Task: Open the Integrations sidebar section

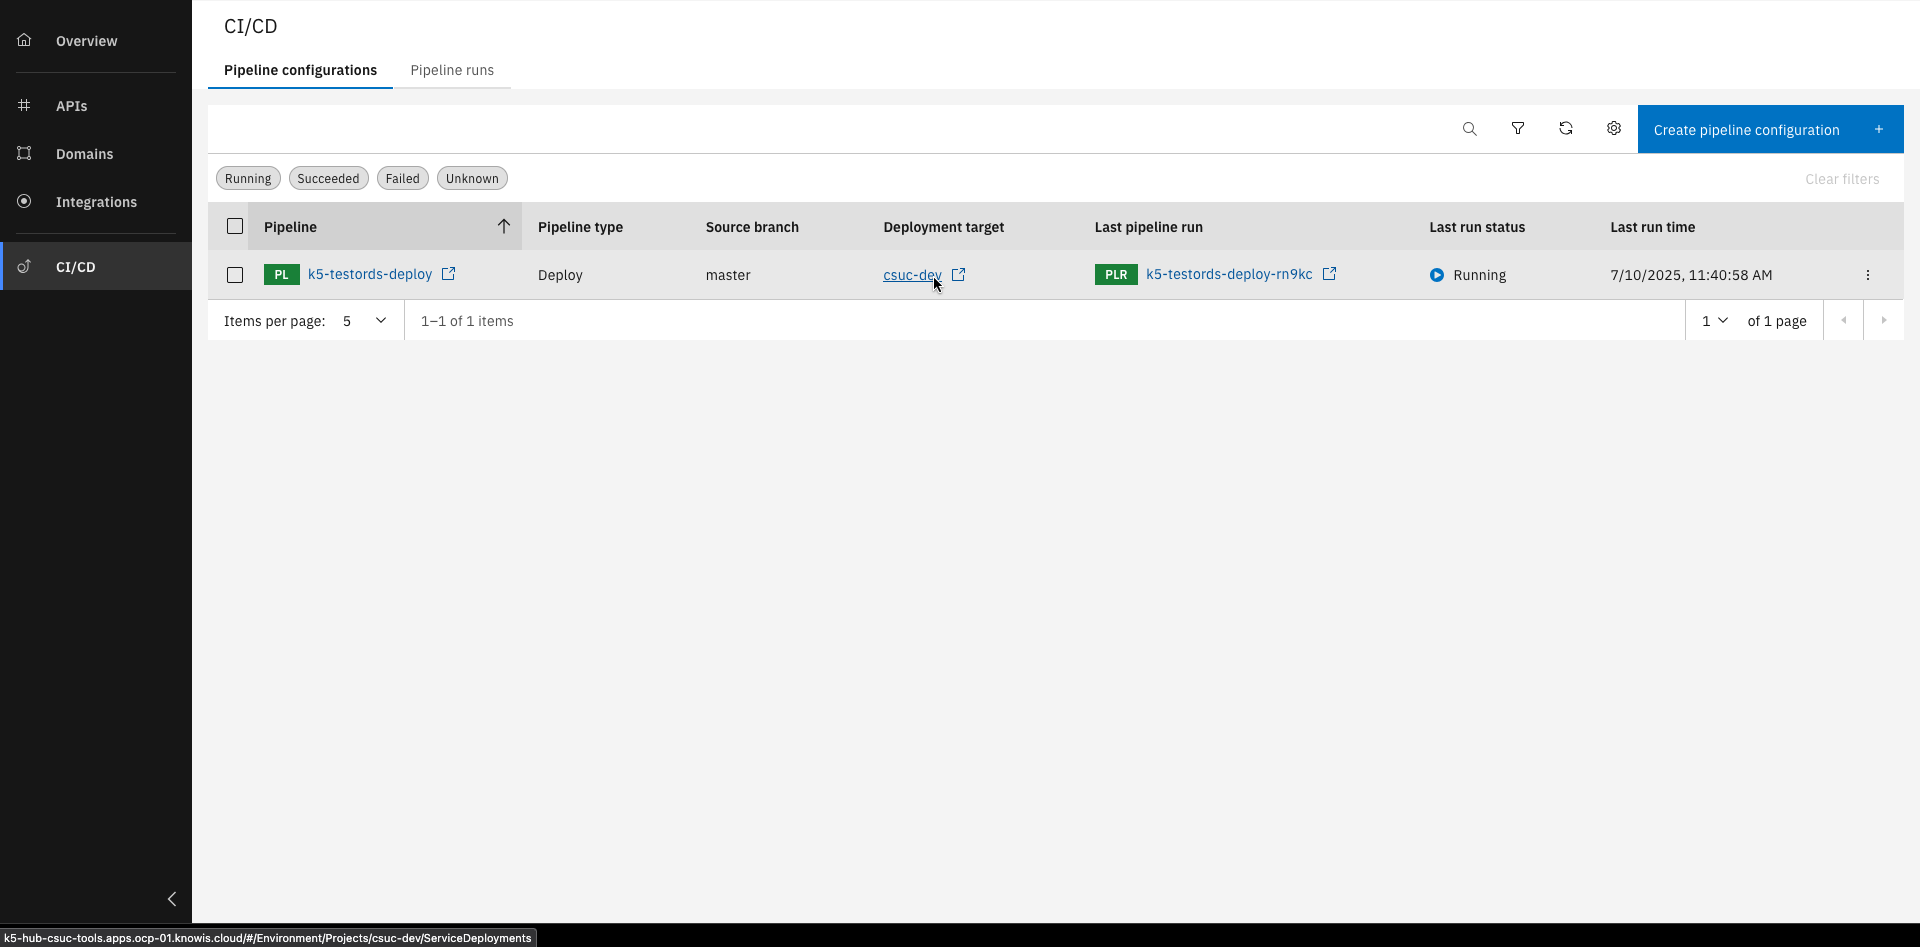Action: click(x=24, y=201)
